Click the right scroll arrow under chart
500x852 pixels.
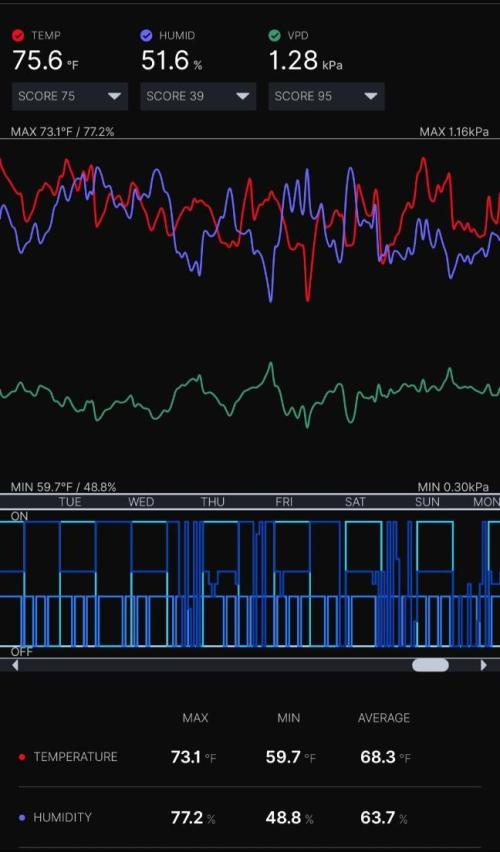pyautogui.click(x=483, y=665)
